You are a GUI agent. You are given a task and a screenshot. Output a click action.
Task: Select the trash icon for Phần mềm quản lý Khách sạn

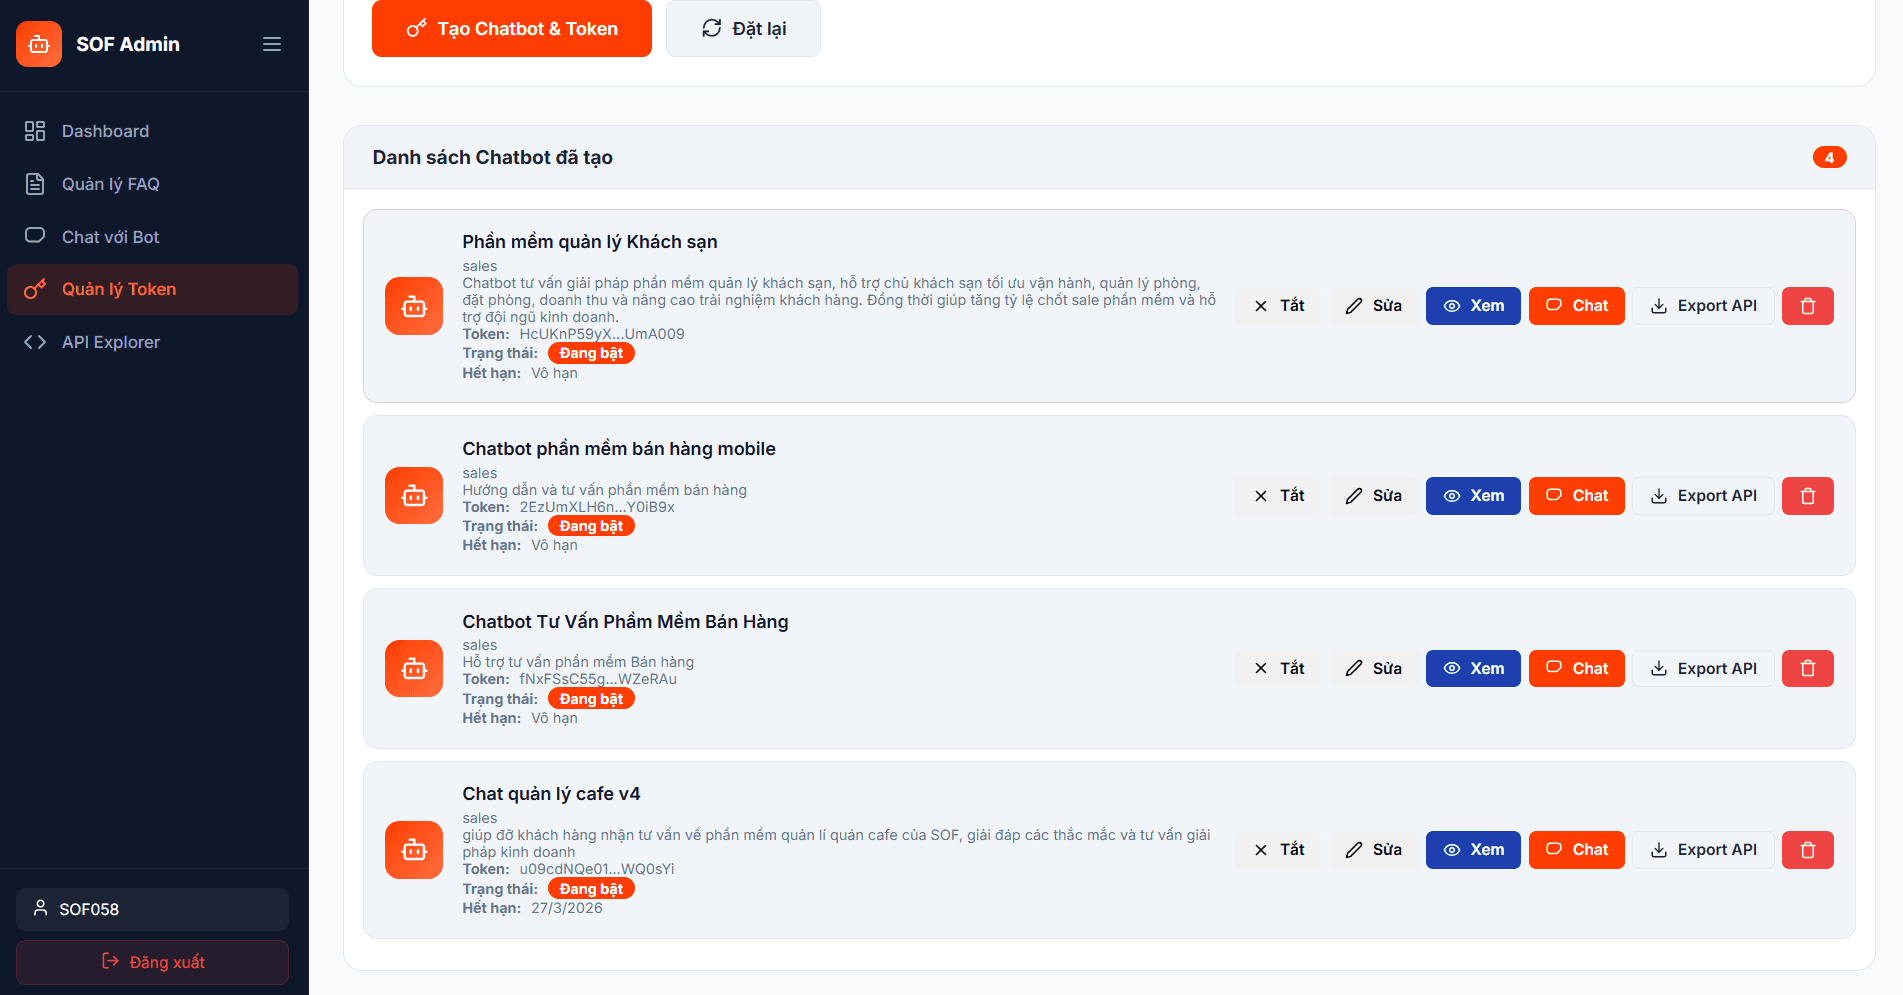1807,305
